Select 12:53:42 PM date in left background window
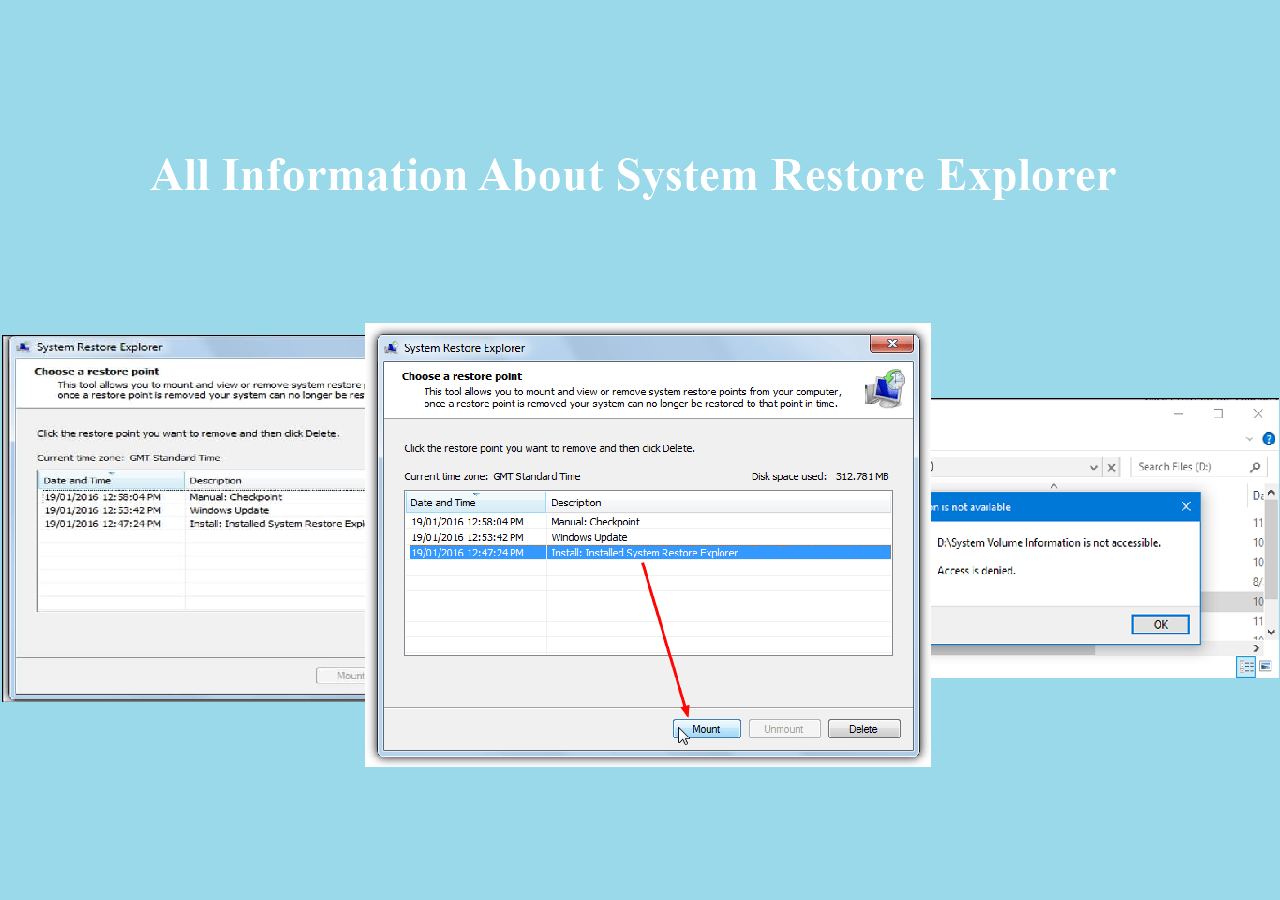 [102, 510]
